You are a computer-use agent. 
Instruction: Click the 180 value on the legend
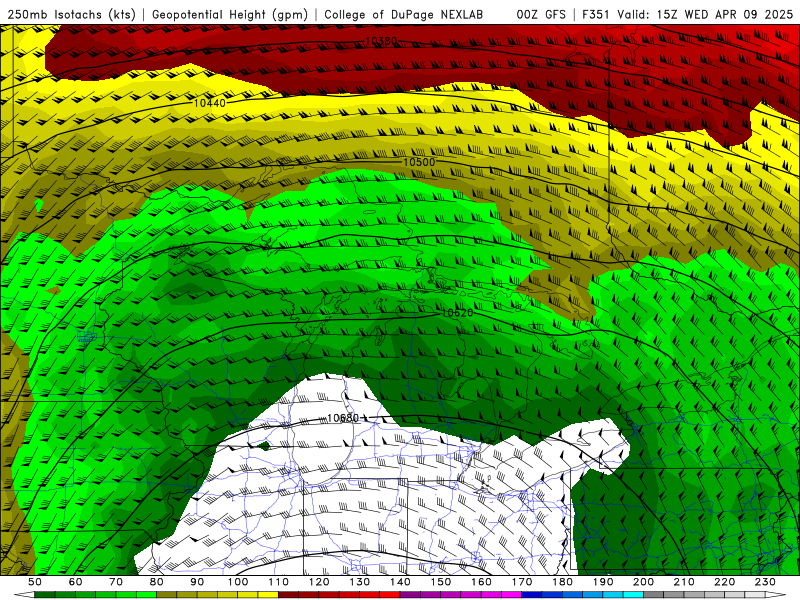[562, 582]
